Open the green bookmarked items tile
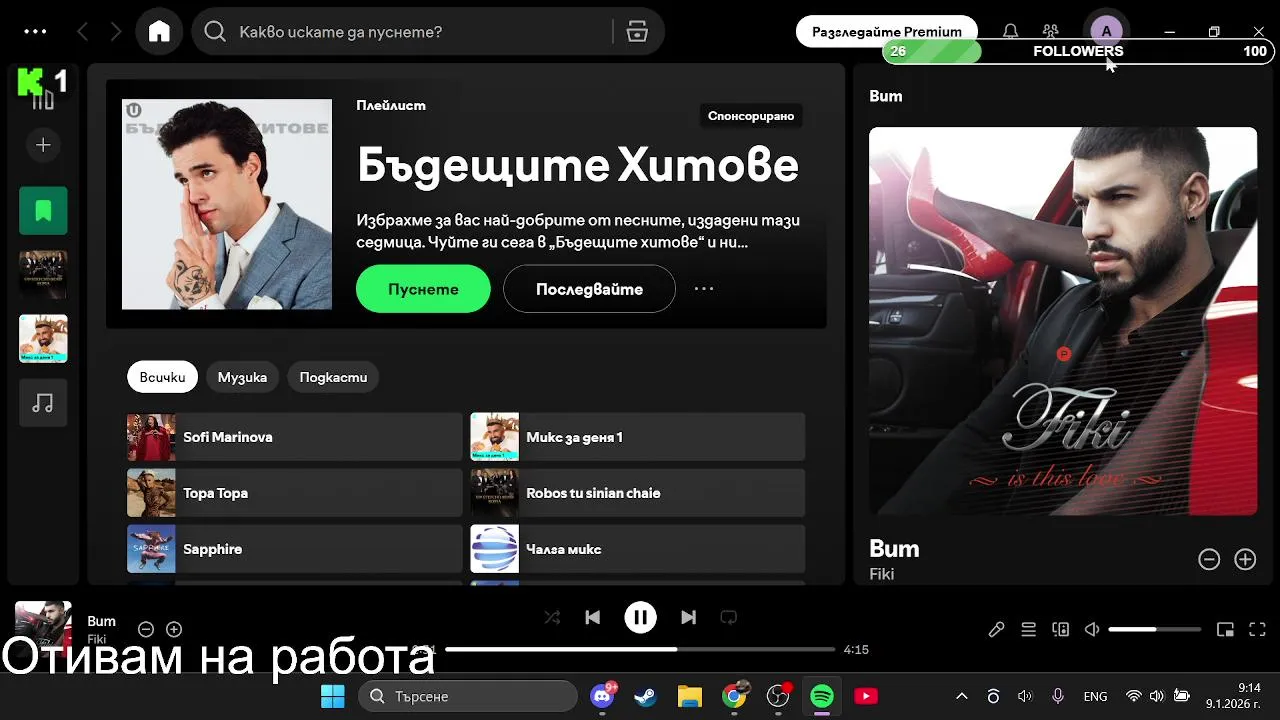 (x=43, y=211)
